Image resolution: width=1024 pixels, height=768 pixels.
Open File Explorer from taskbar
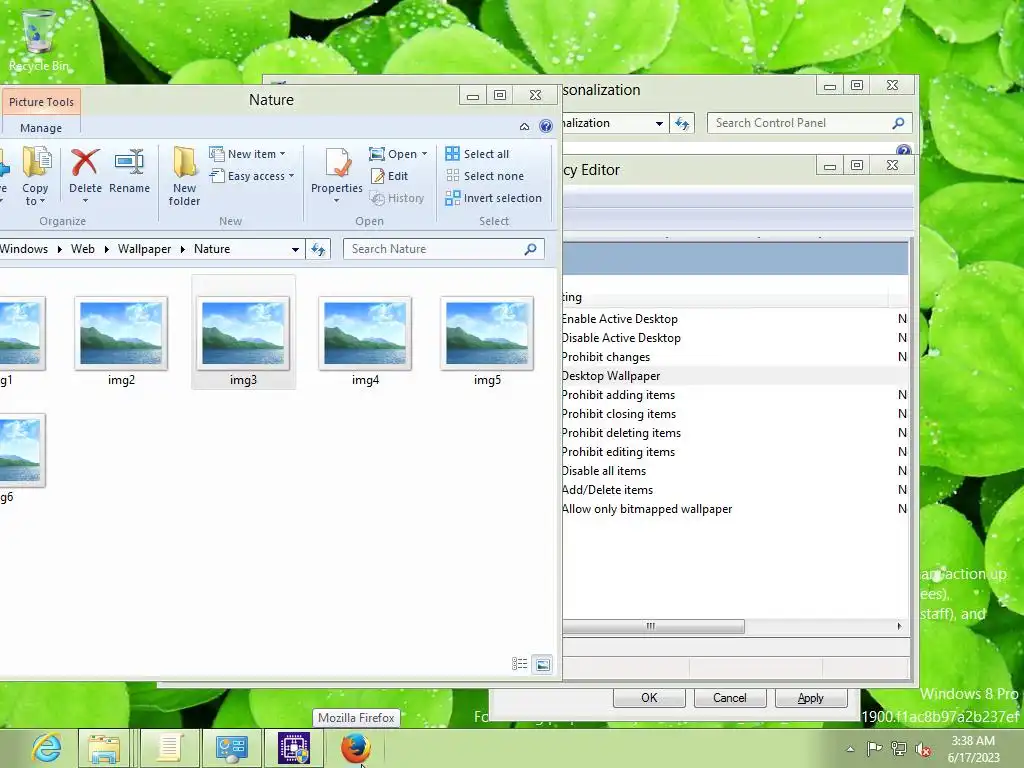pos(104,748)
